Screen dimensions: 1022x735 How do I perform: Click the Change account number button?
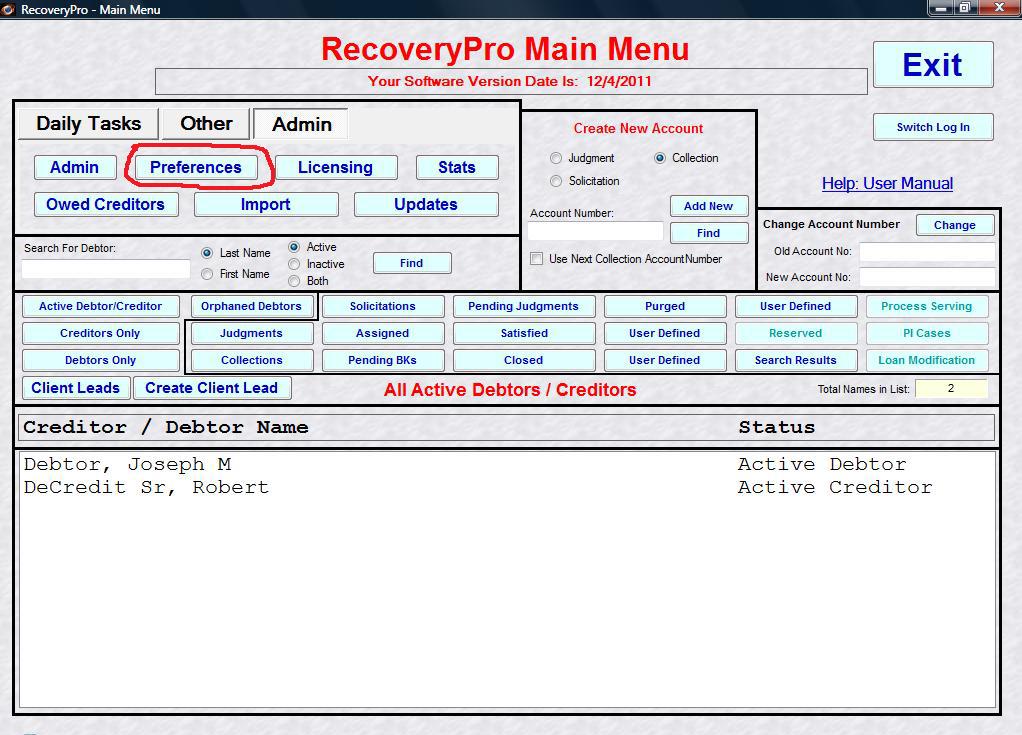[955, 225]
